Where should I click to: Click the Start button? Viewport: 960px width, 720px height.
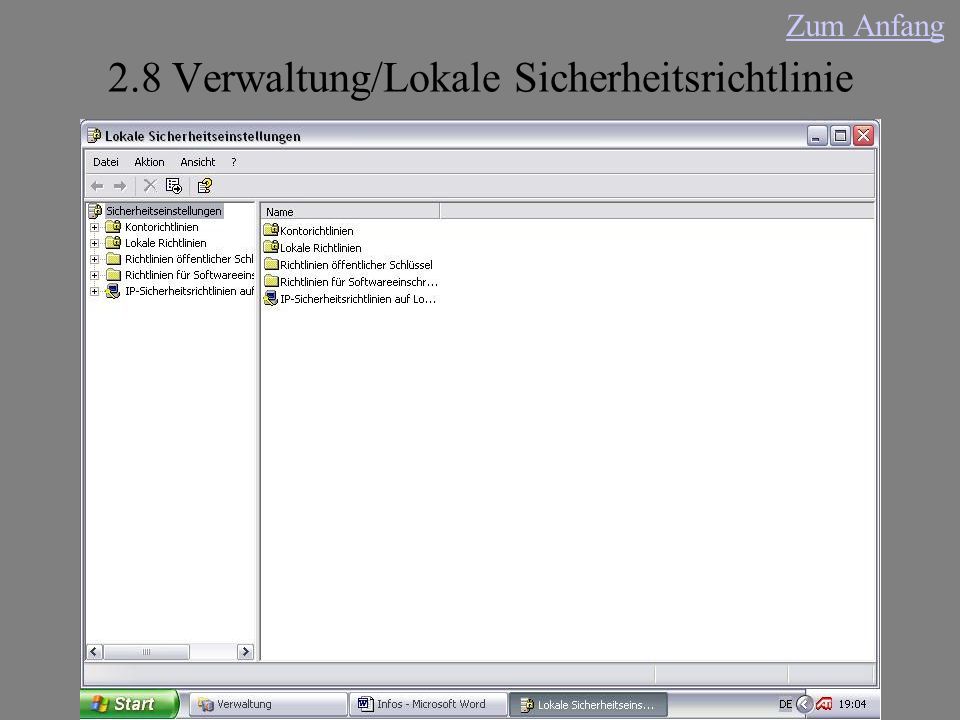point(130,704)
